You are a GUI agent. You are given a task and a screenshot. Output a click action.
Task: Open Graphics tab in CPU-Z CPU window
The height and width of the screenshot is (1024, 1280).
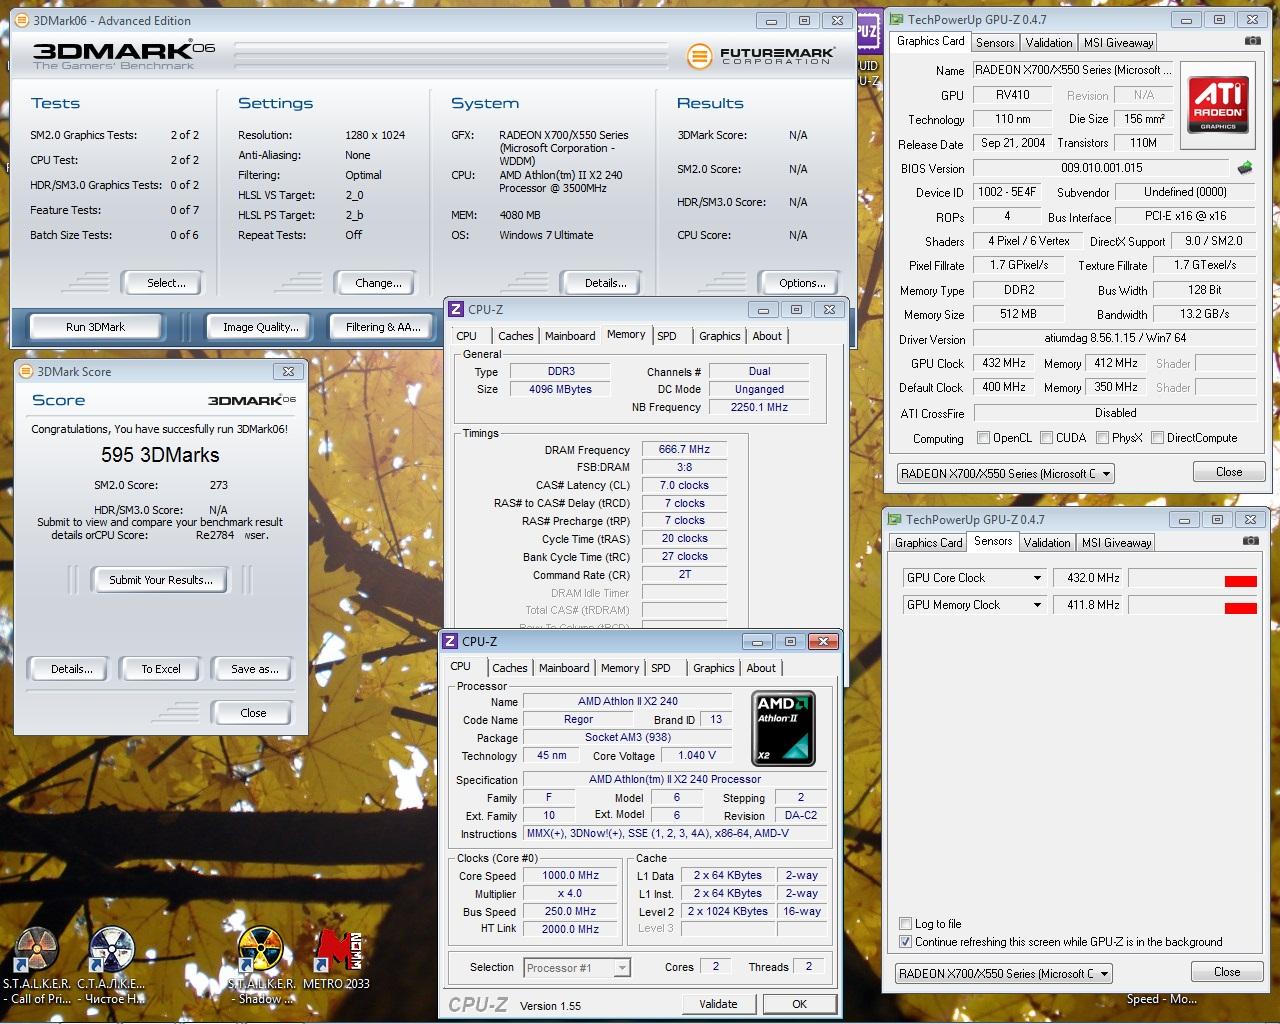714,668
